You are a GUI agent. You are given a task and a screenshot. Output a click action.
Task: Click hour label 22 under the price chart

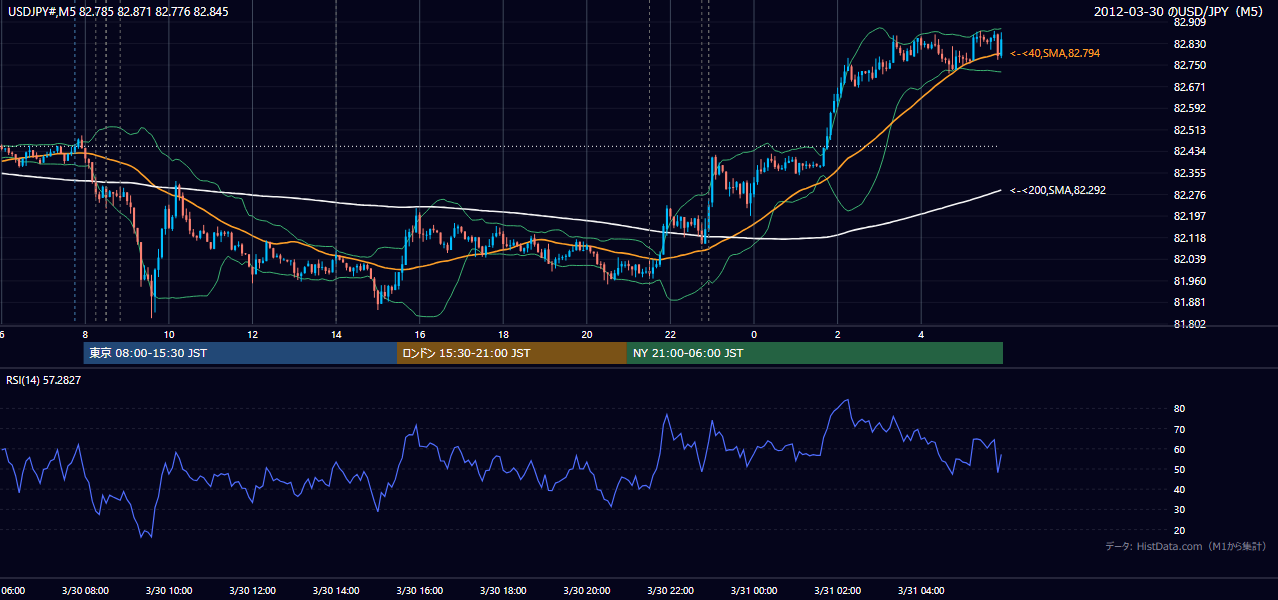[671, 335]
